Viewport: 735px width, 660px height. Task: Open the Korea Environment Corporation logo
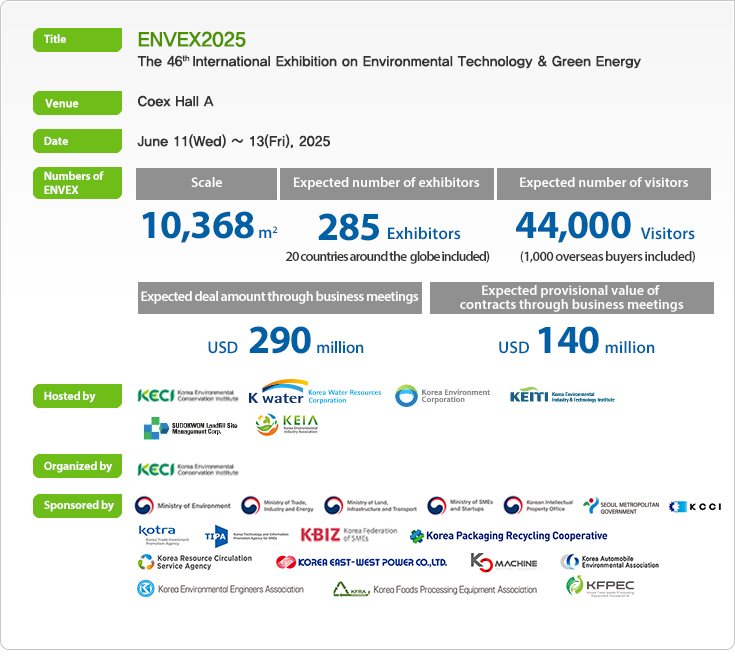[x=443, y=396]
